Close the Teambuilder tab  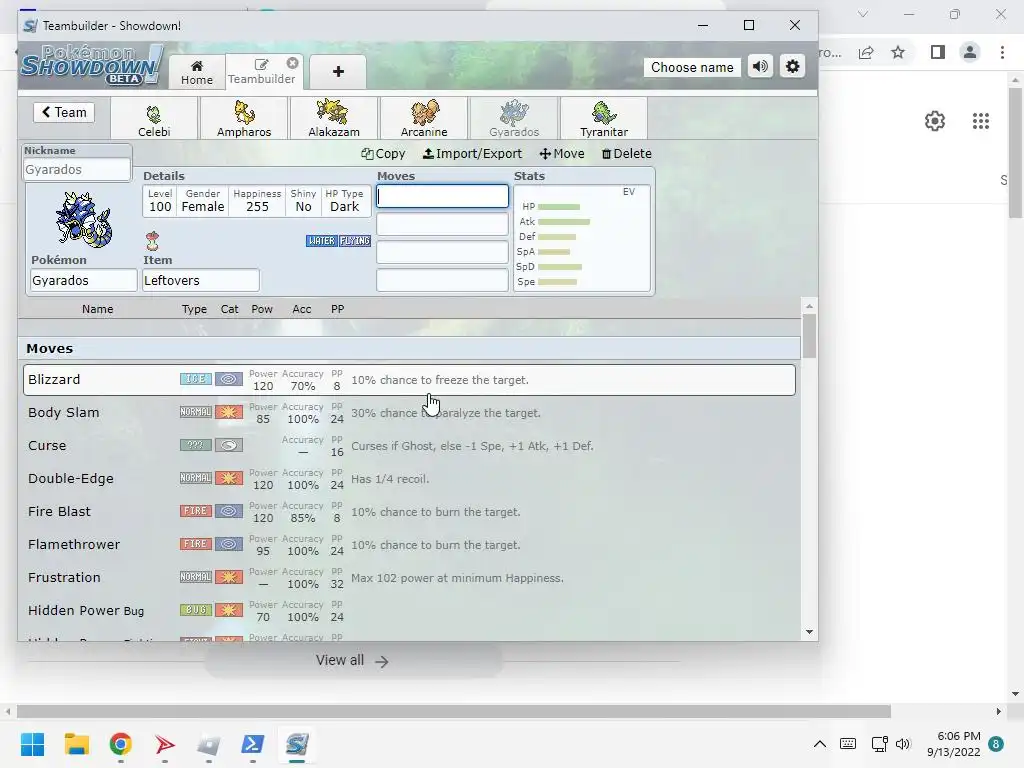point(293,63)
